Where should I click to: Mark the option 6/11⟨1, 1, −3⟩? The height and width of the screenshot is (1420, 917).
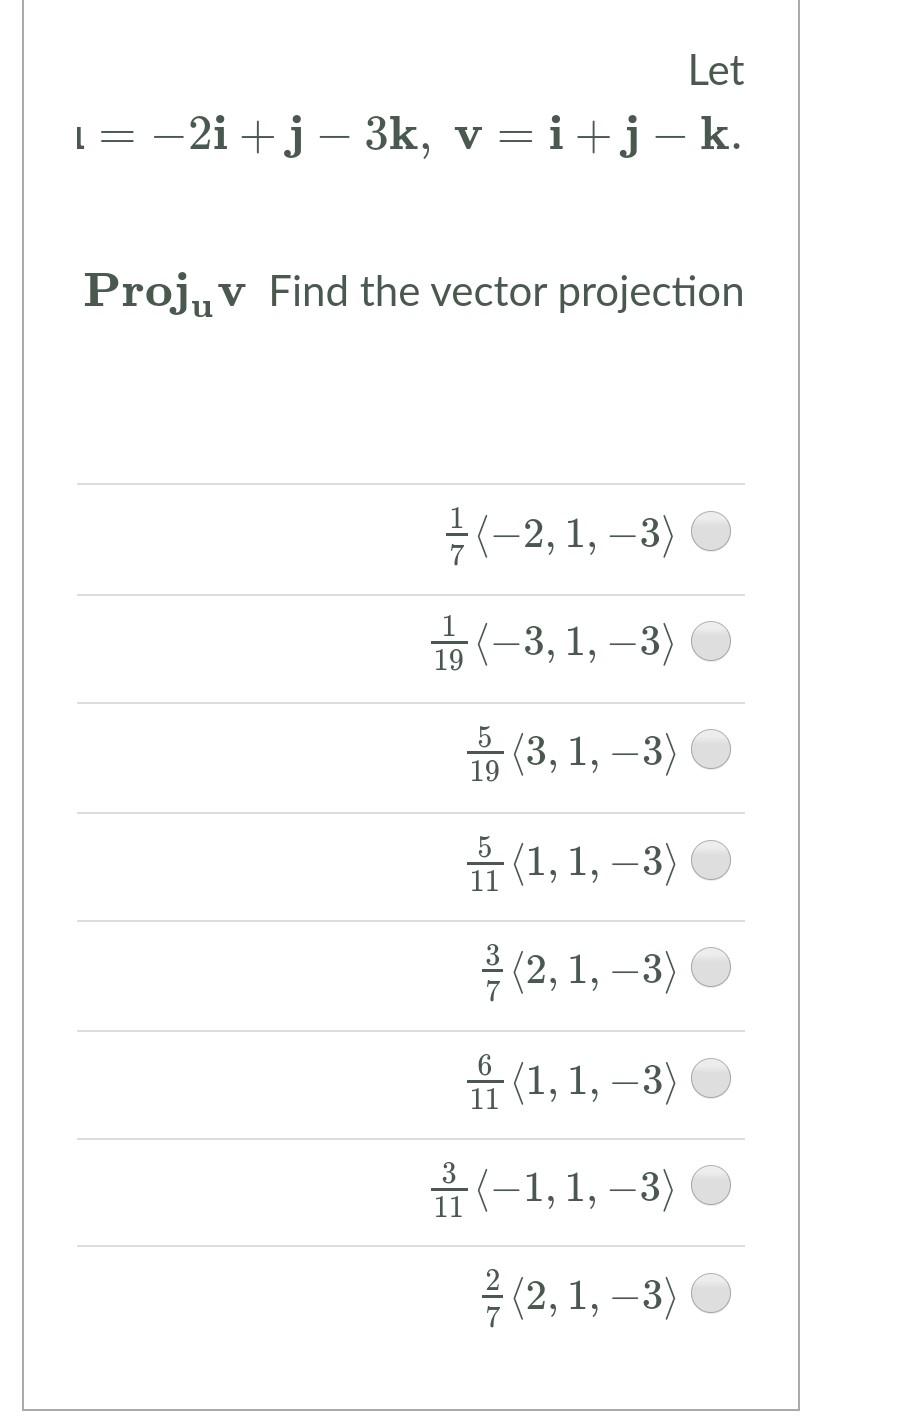711,1077
